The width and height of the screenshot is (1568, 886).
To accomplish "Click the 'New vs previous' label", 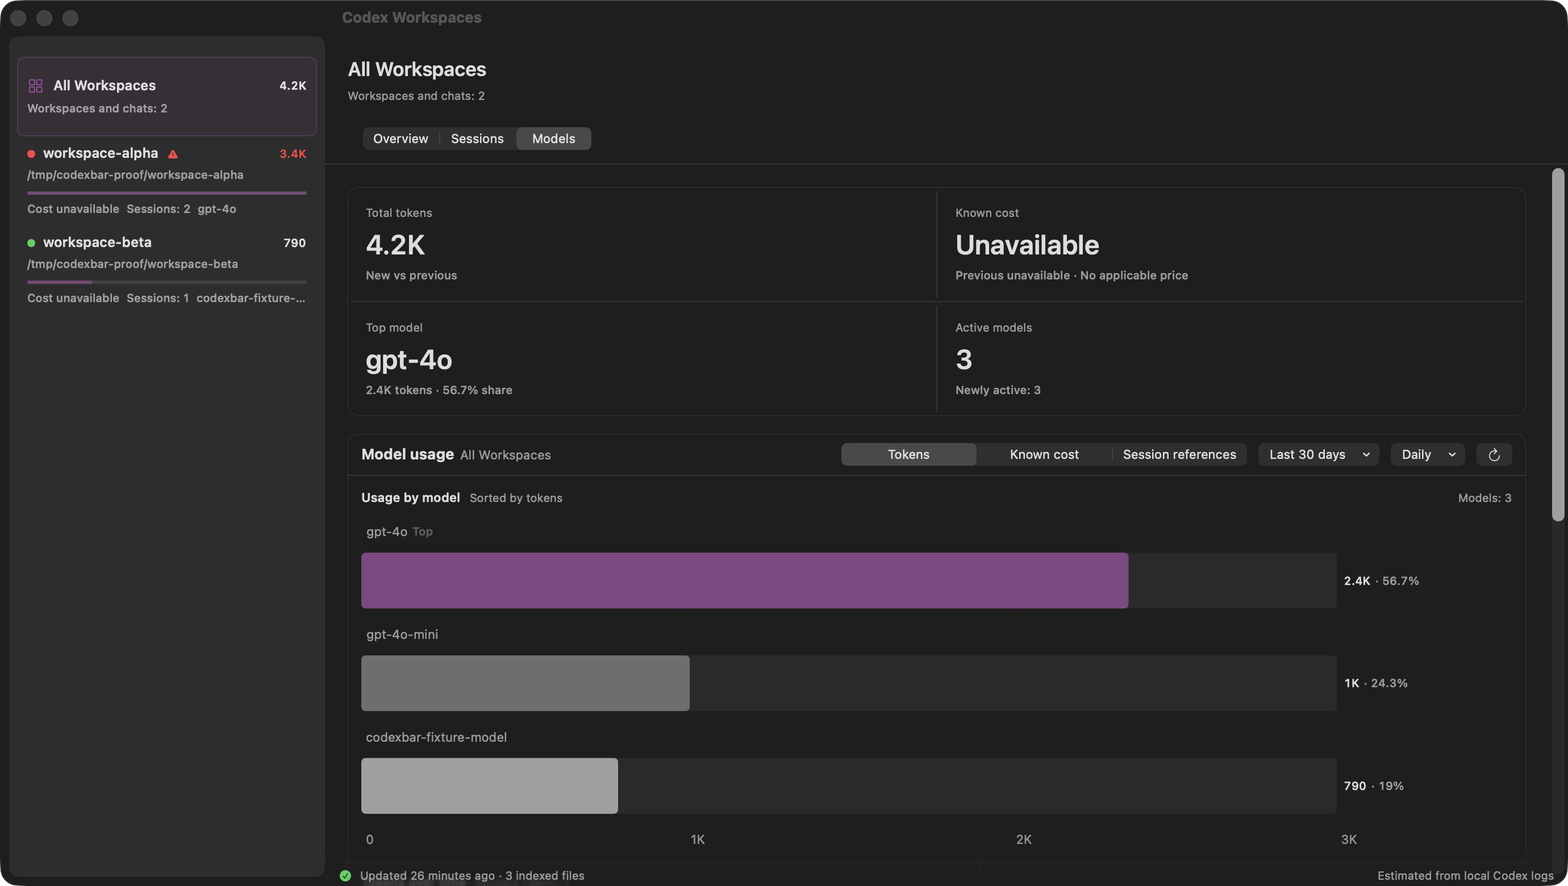I will coord(411,276).
